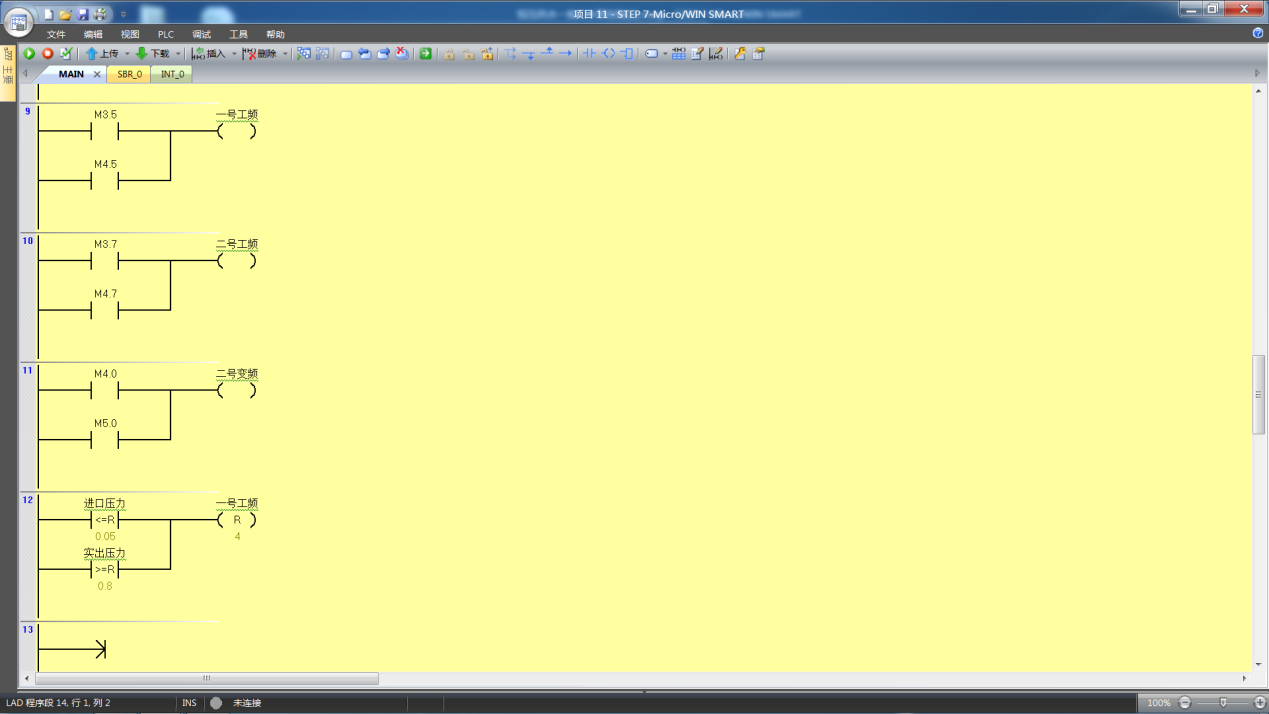The height and width of the screenshot is (714, 1269).
Task: Expand the symbol addressing dropdown arrow
Action: coord(665,54)
